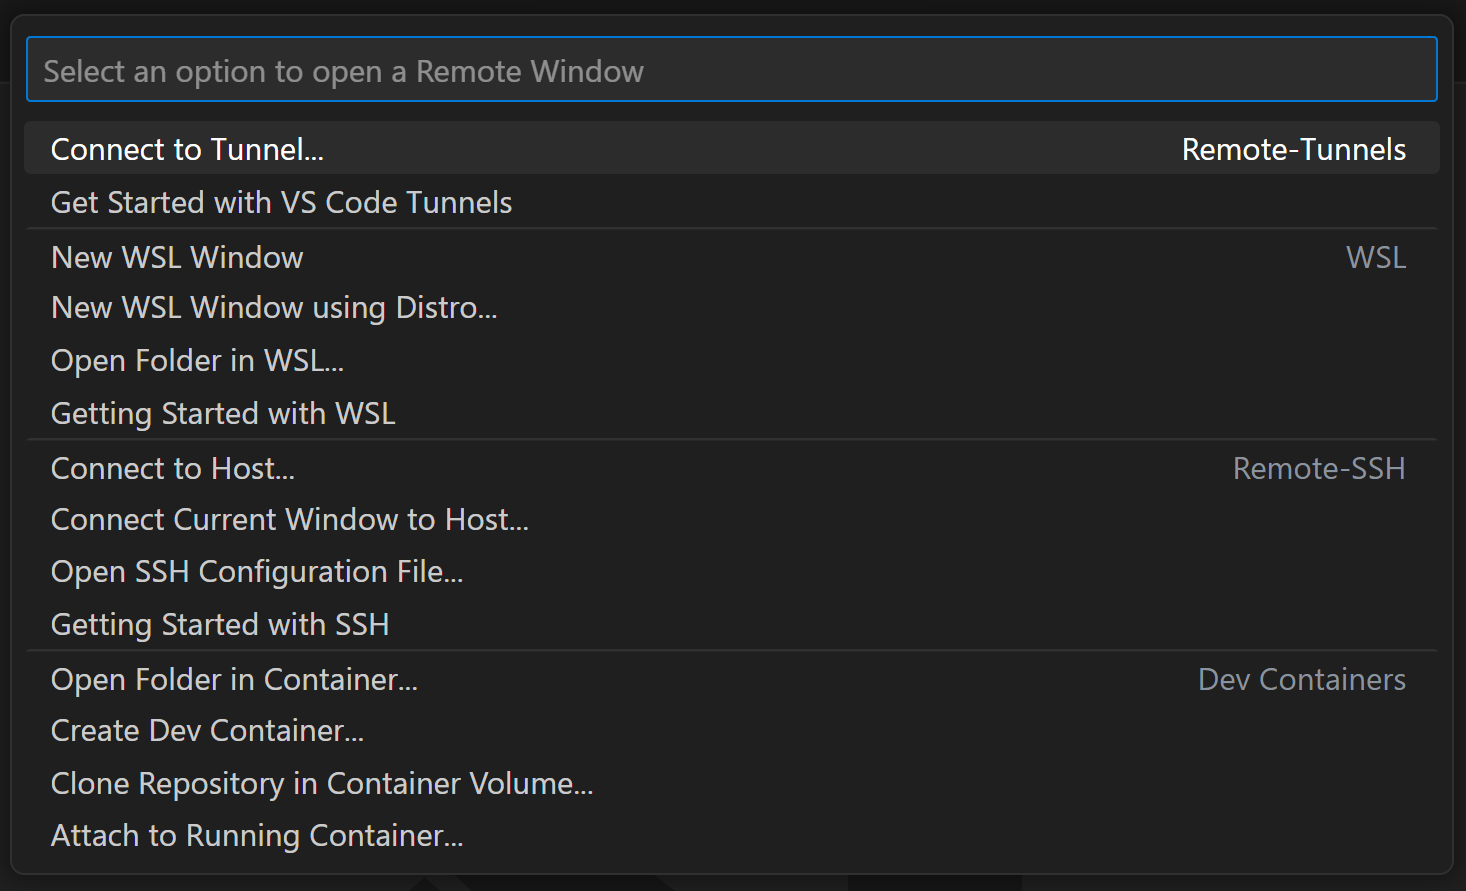Pick Open Folder in WSL...
This screenshot has width=1466, height=891.
click(731, 360)
